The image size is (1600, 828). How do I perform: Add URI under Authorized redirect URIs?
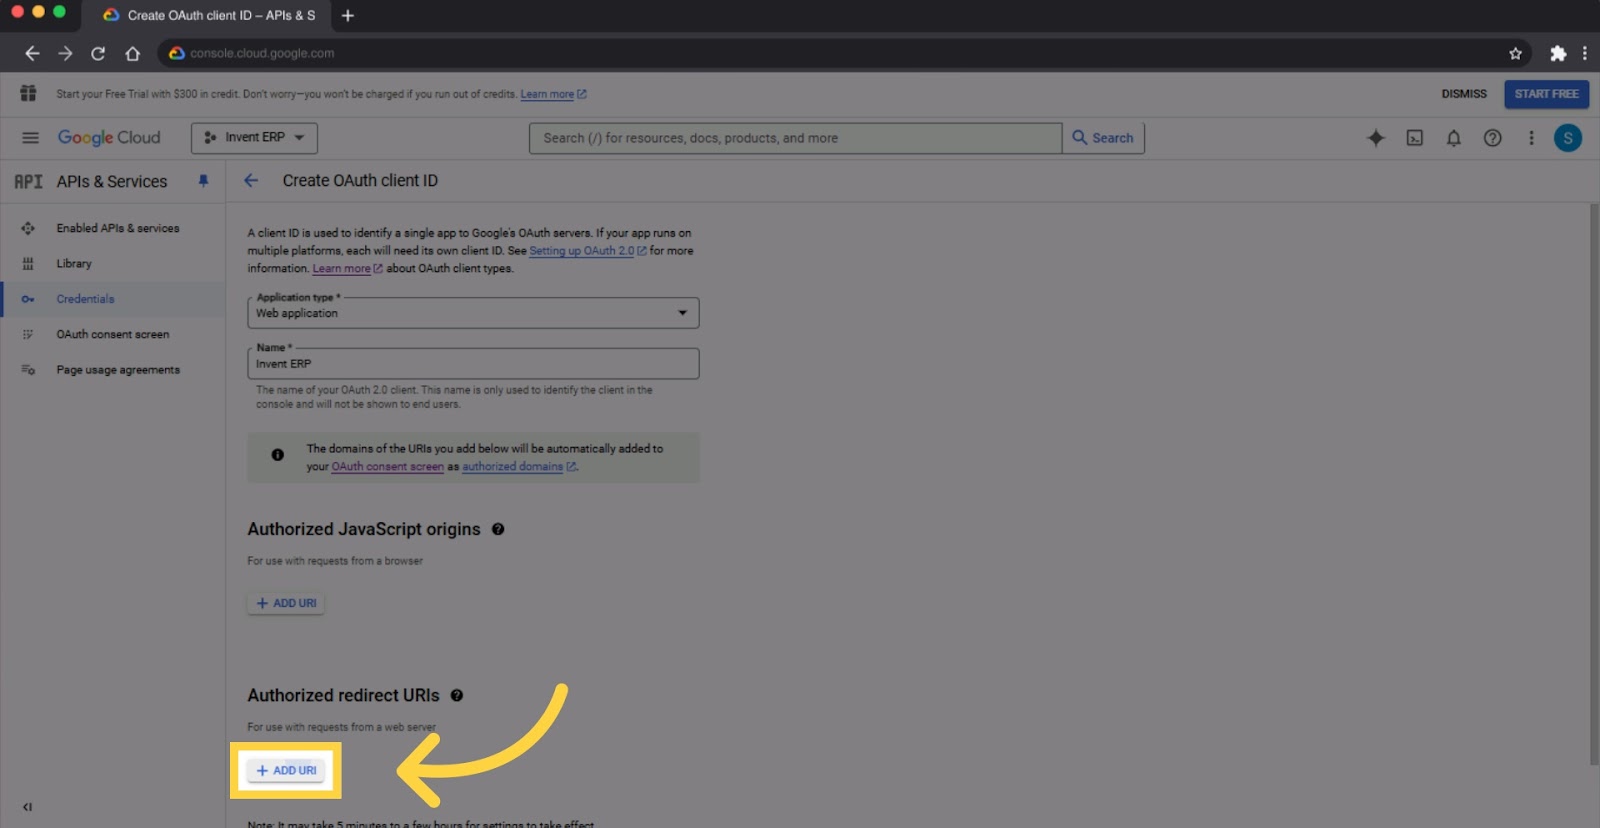point(286,770)
